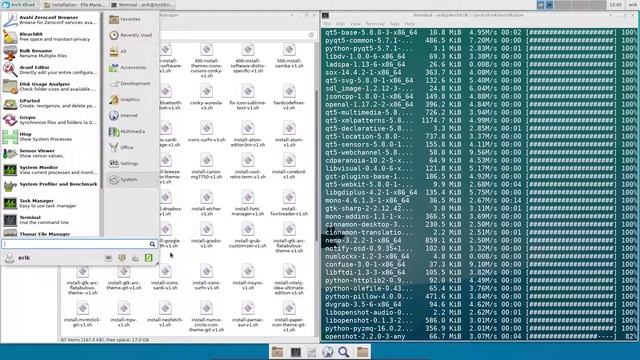Screen dimensions: 640x360
Task: Launch System Monitor from the menu
Action: click(x=50, y=170)
